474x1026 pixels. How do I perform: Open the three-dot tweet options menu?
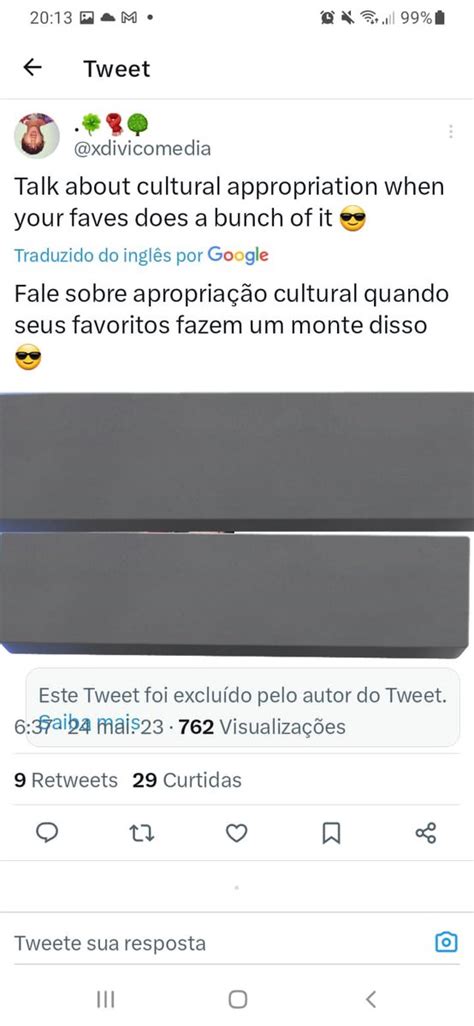click(x=450, y=132)
